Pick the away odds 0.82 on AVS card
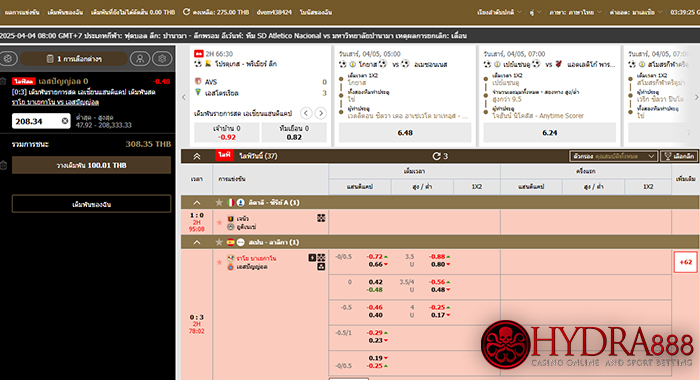The width and height of the screenshot is (700, 380). point(294,133)
